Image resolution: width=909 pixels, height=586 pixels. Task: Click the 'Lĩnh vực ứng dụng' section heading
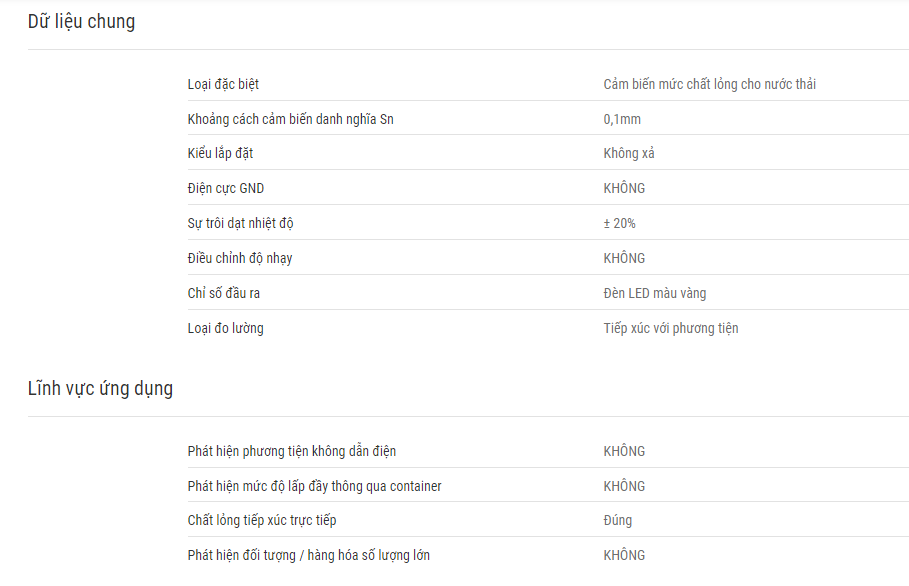[x=100, y=389]
